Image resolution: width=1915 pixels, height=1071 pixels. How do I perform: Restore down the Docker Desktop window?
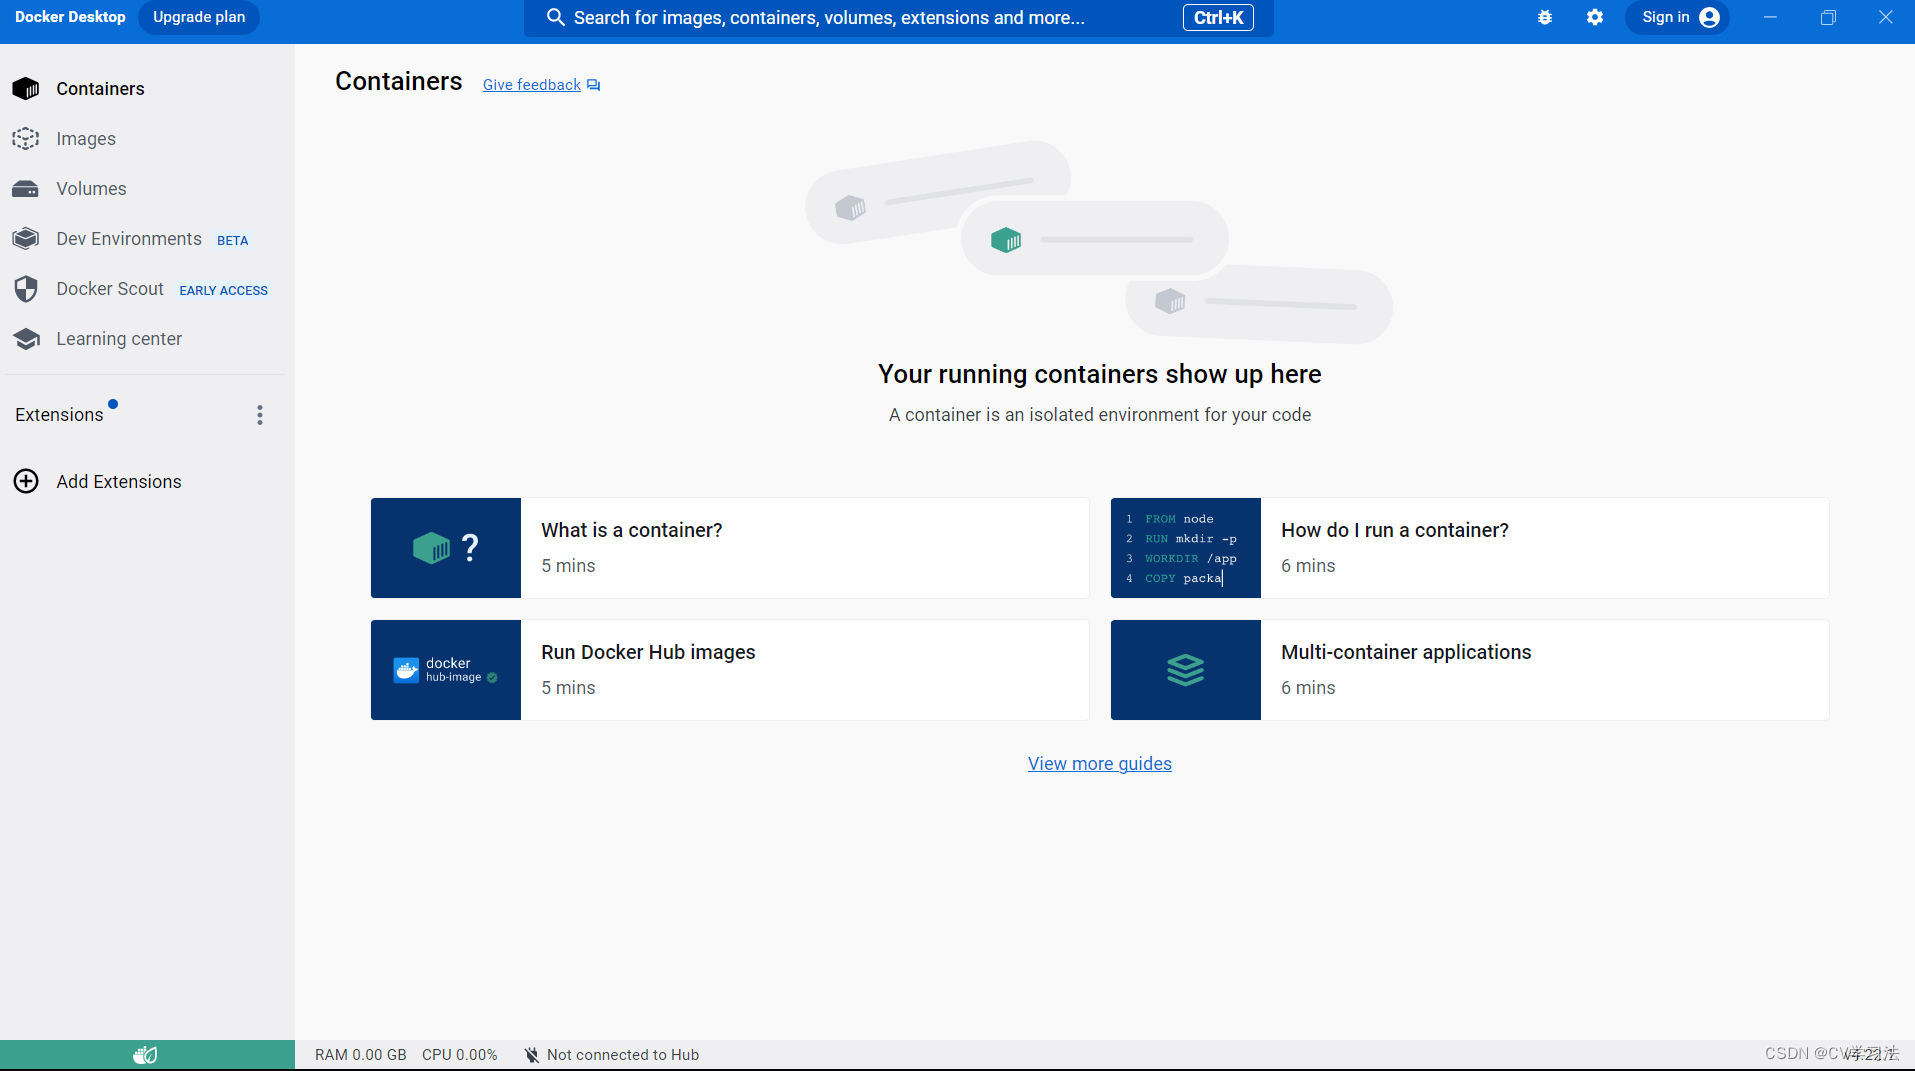click(x=1828, y=17)
